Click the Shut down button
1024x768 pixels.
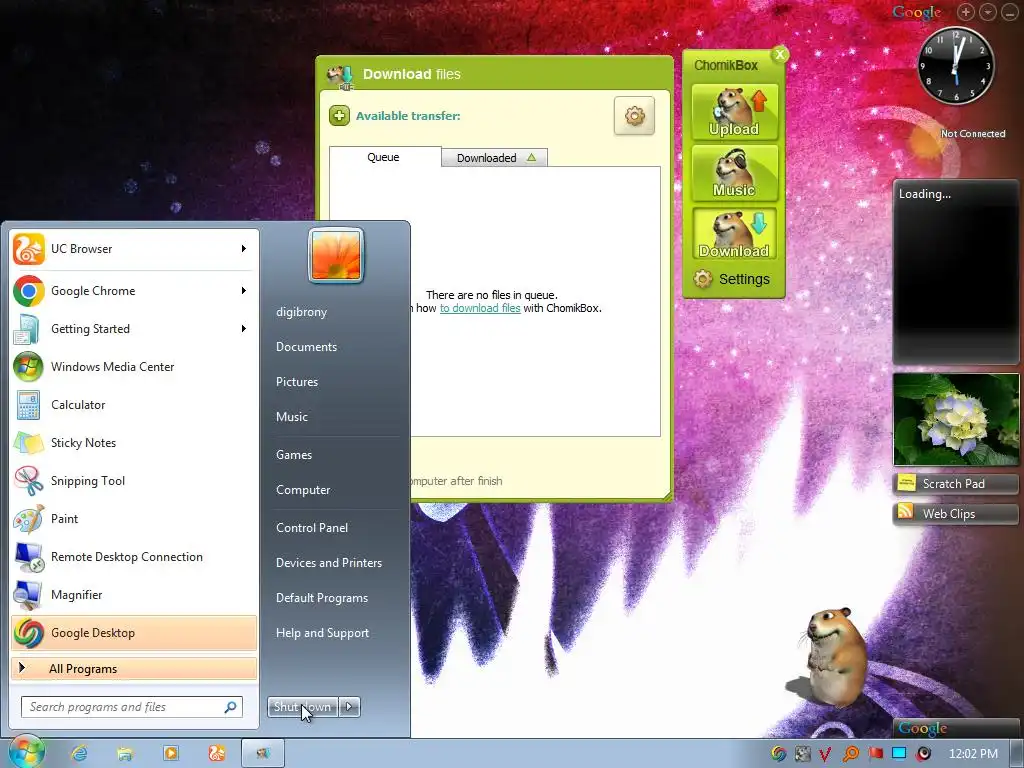point(302,707)
